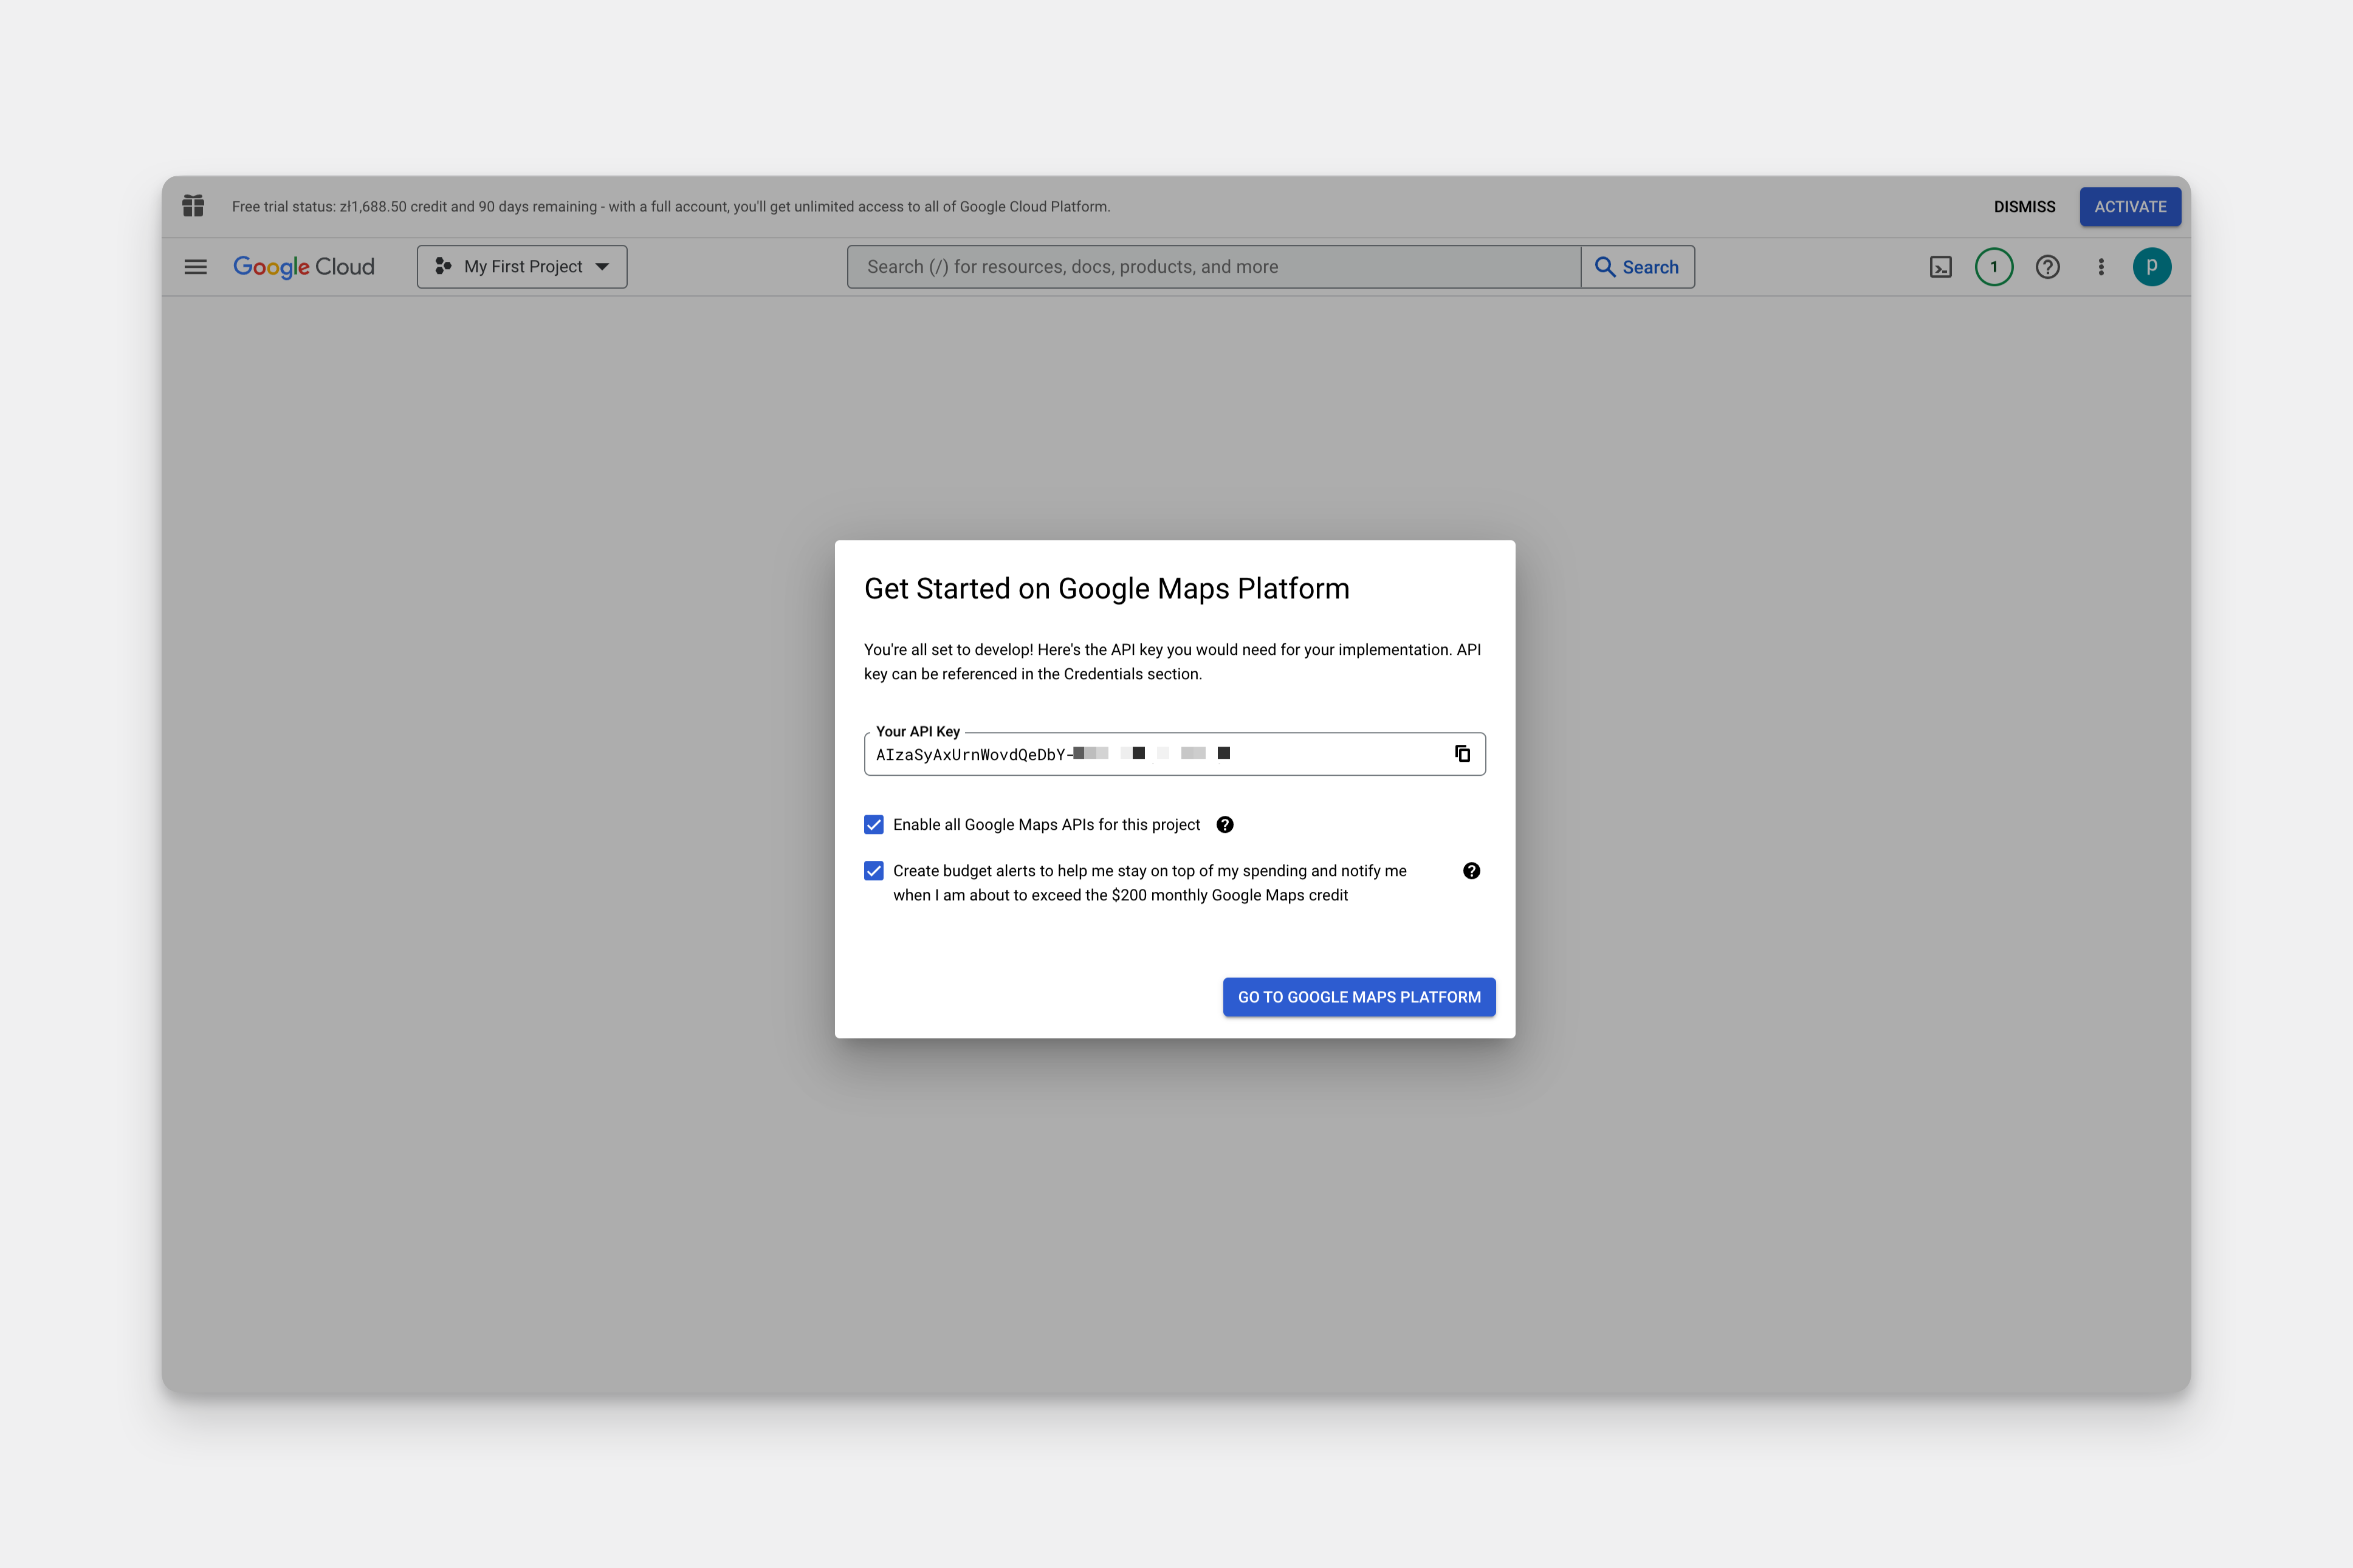The height and width of the screenshot is (1568, 2353).
Task: Focus the resources search input field
Action: (1212, 267)
